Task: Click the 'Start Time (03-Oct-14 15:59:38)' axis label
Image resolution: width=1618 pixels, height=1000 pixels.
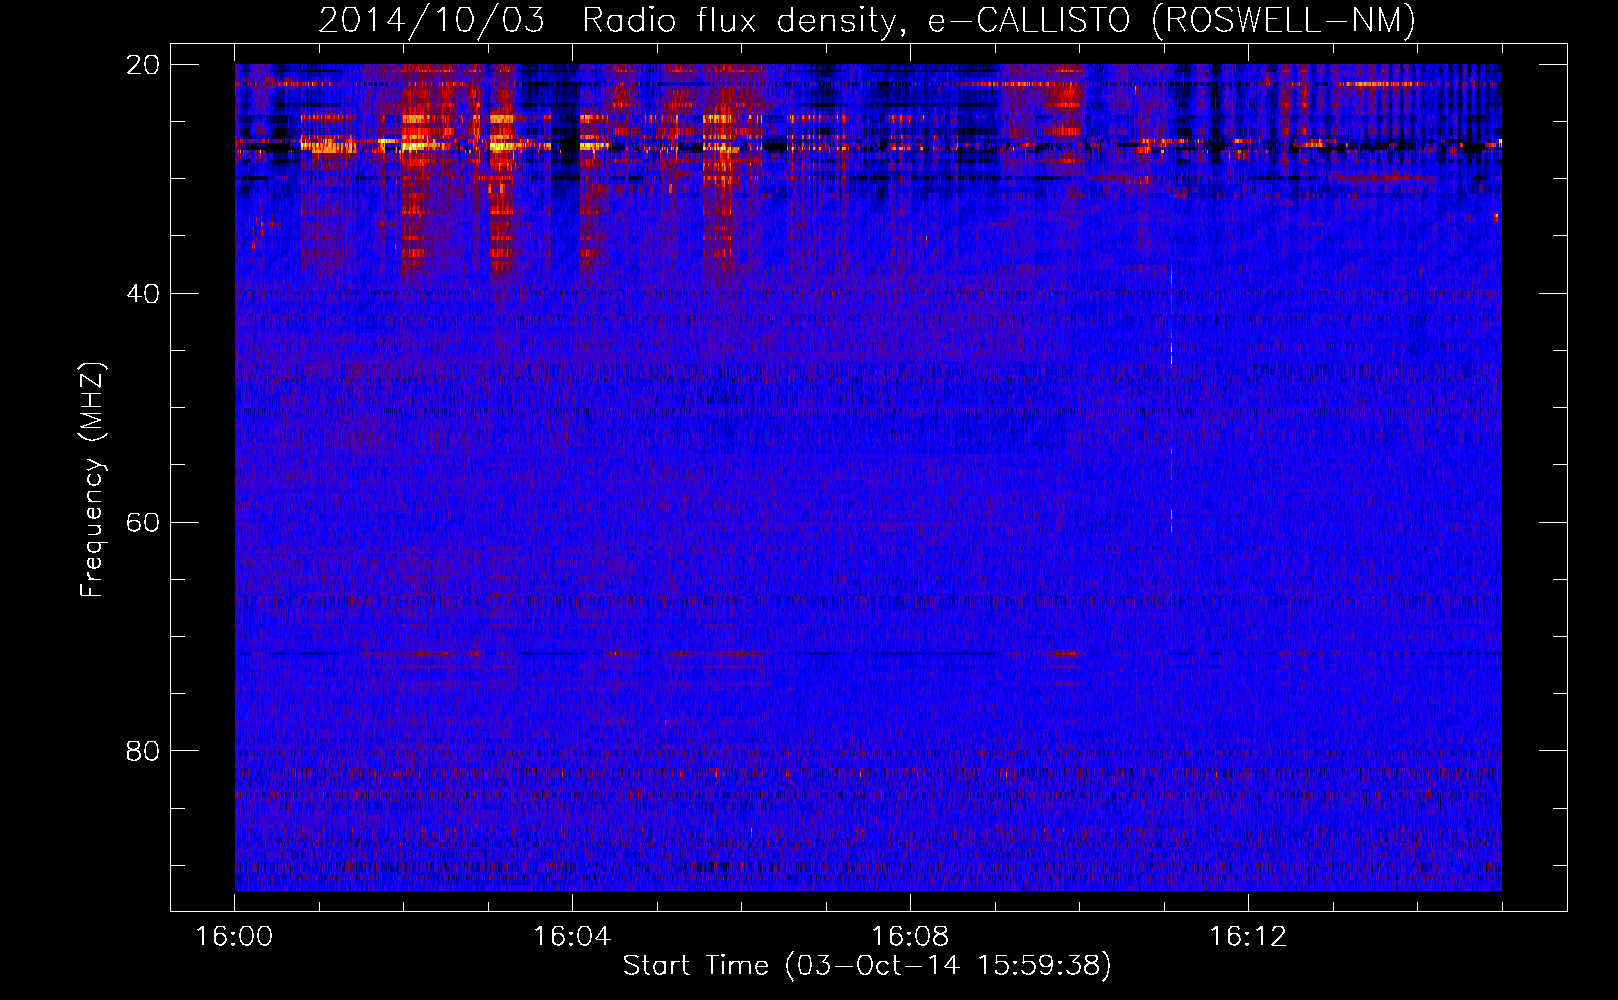Action: pyautogui.click(x=867, y=966)
